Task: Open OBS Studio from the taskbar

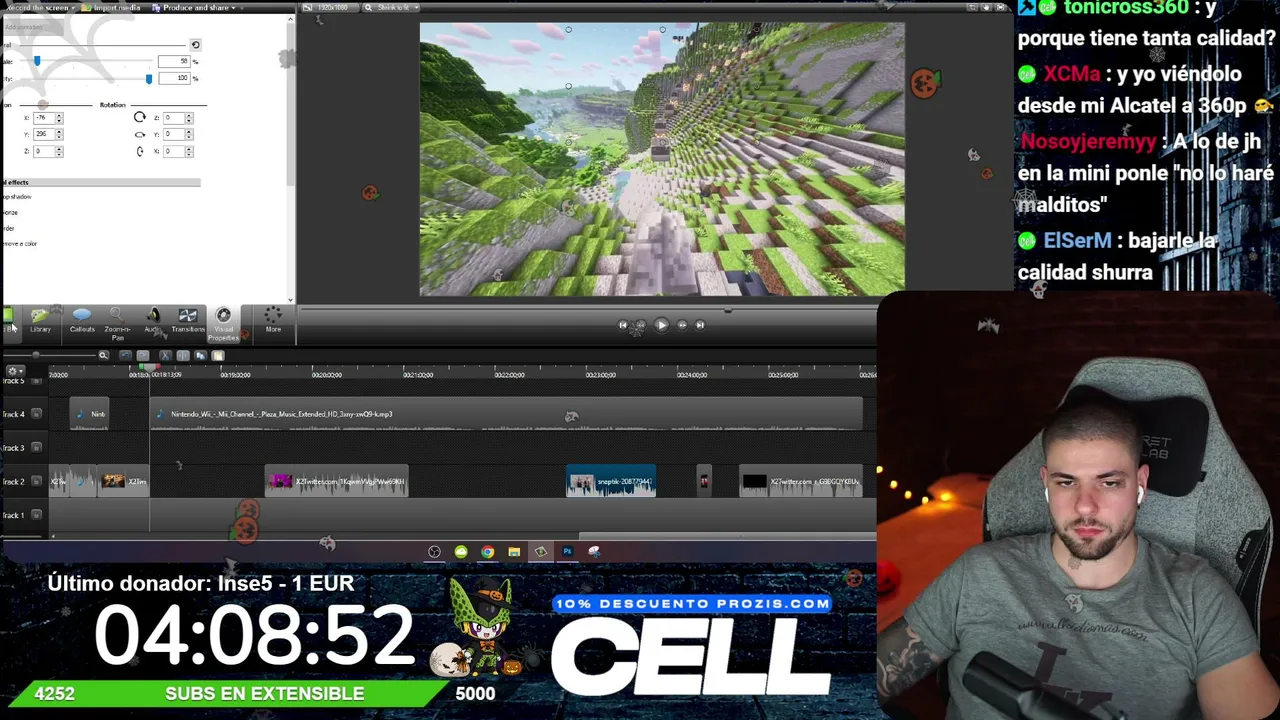Action: 434,551
